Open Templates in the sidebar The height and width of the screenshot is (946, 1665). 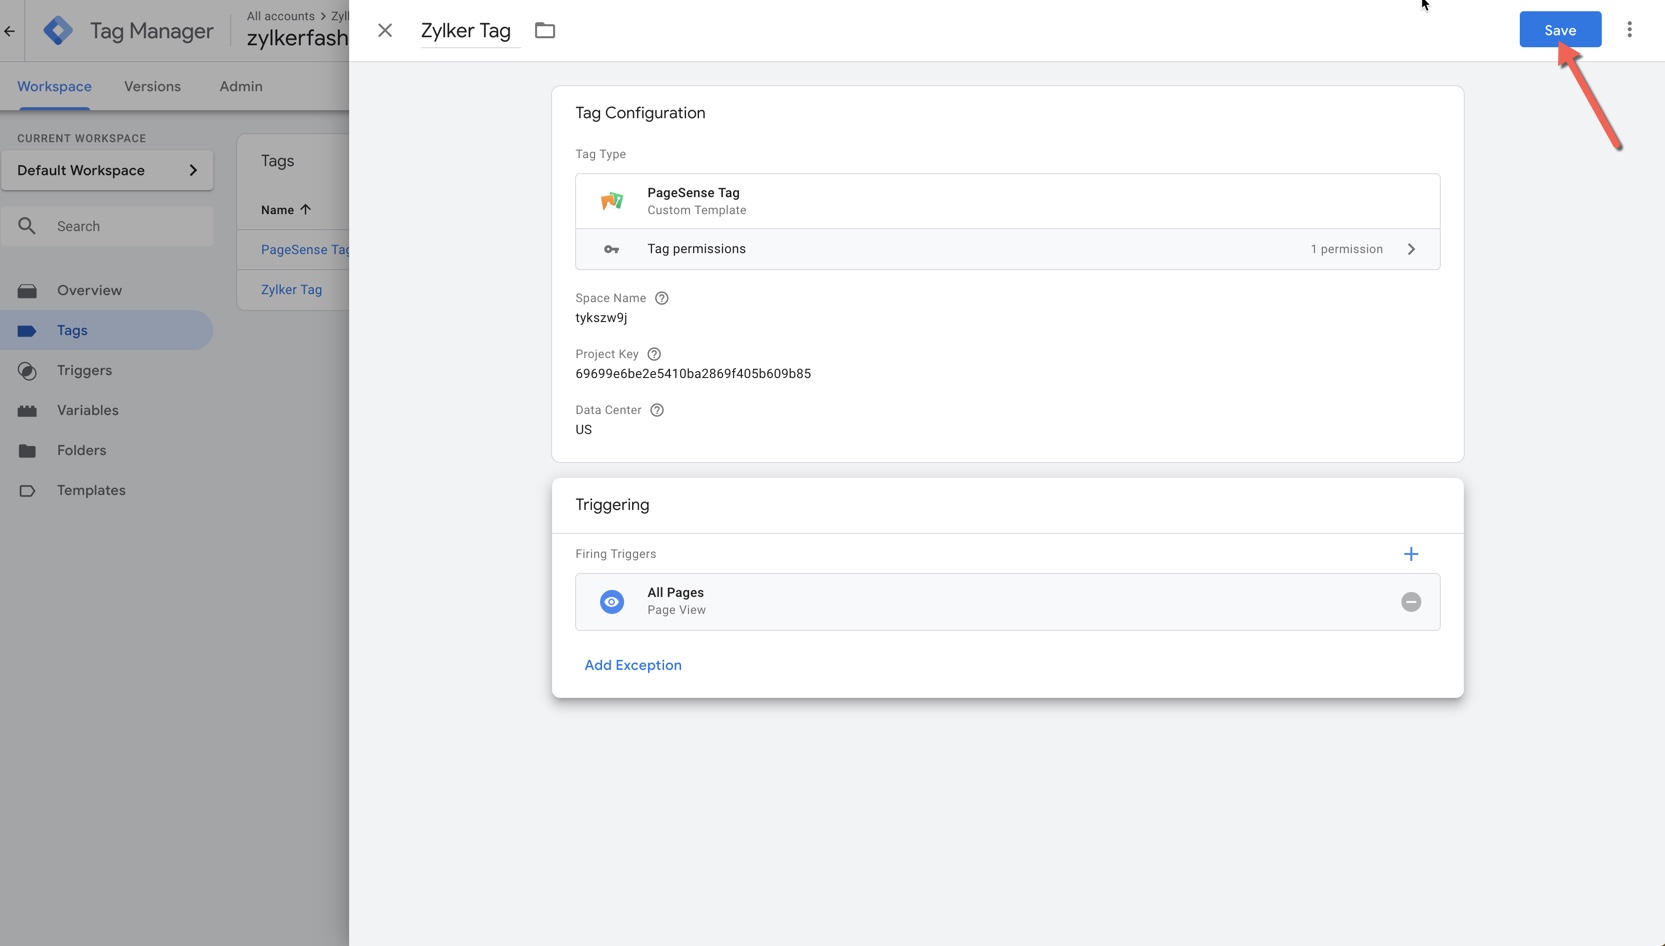pyautogui.click(x=106, y=490)
